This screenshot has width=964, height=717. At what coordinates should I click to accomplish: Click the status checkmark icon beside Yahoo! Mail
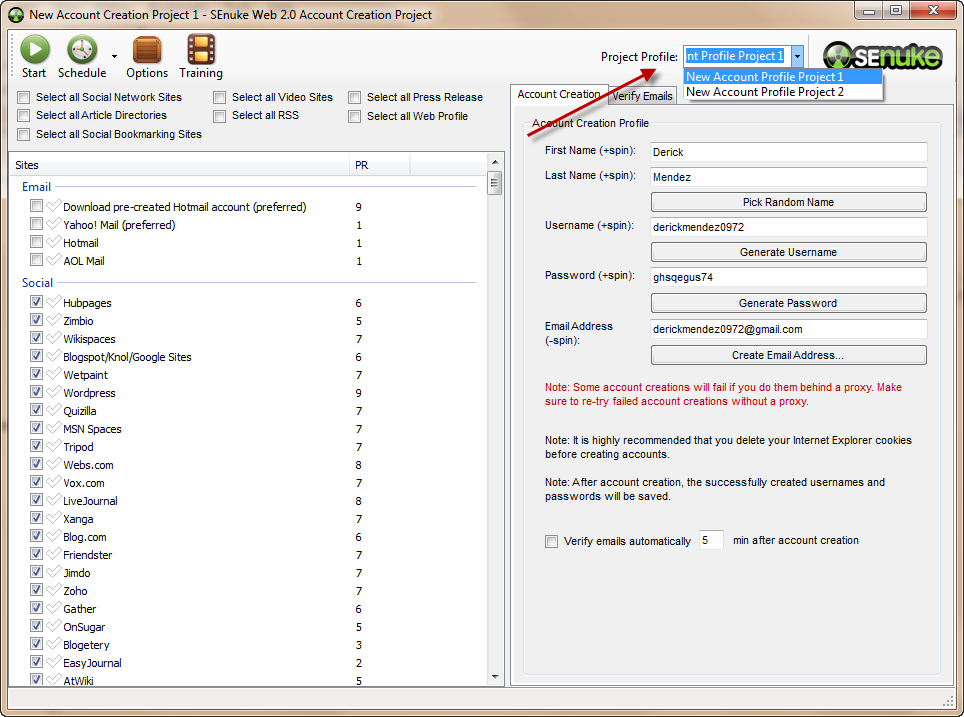pos(54,223)
